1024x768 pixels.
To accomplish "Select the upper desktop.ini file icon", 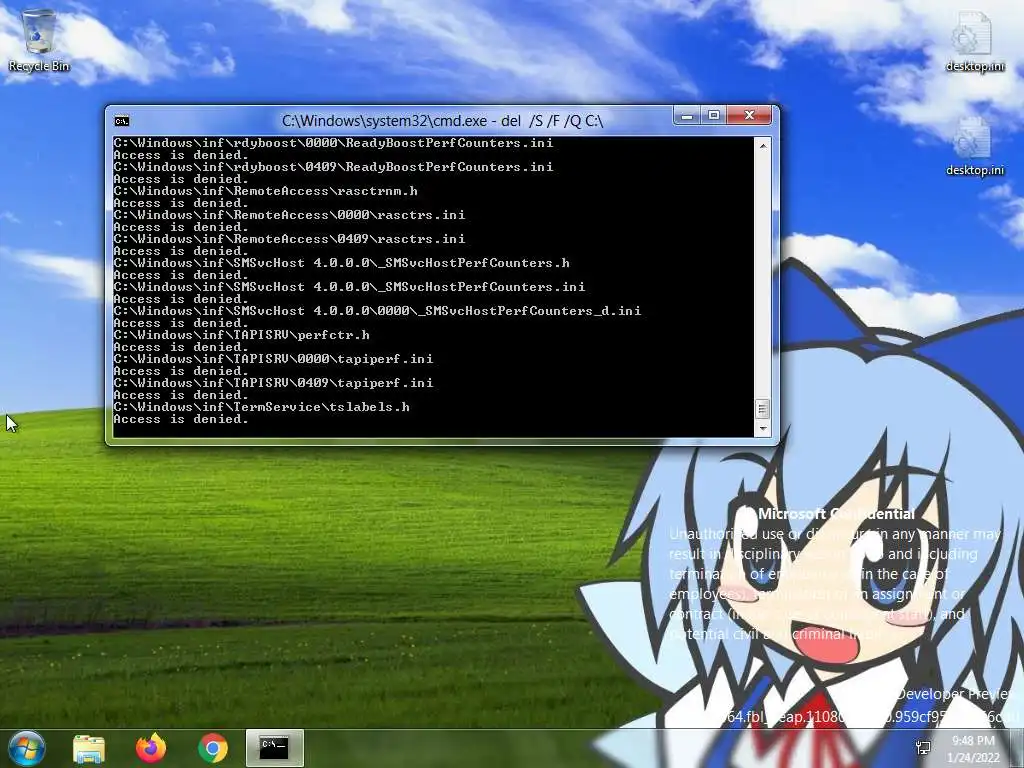I will pyautogui.click(x=974, y=42).
